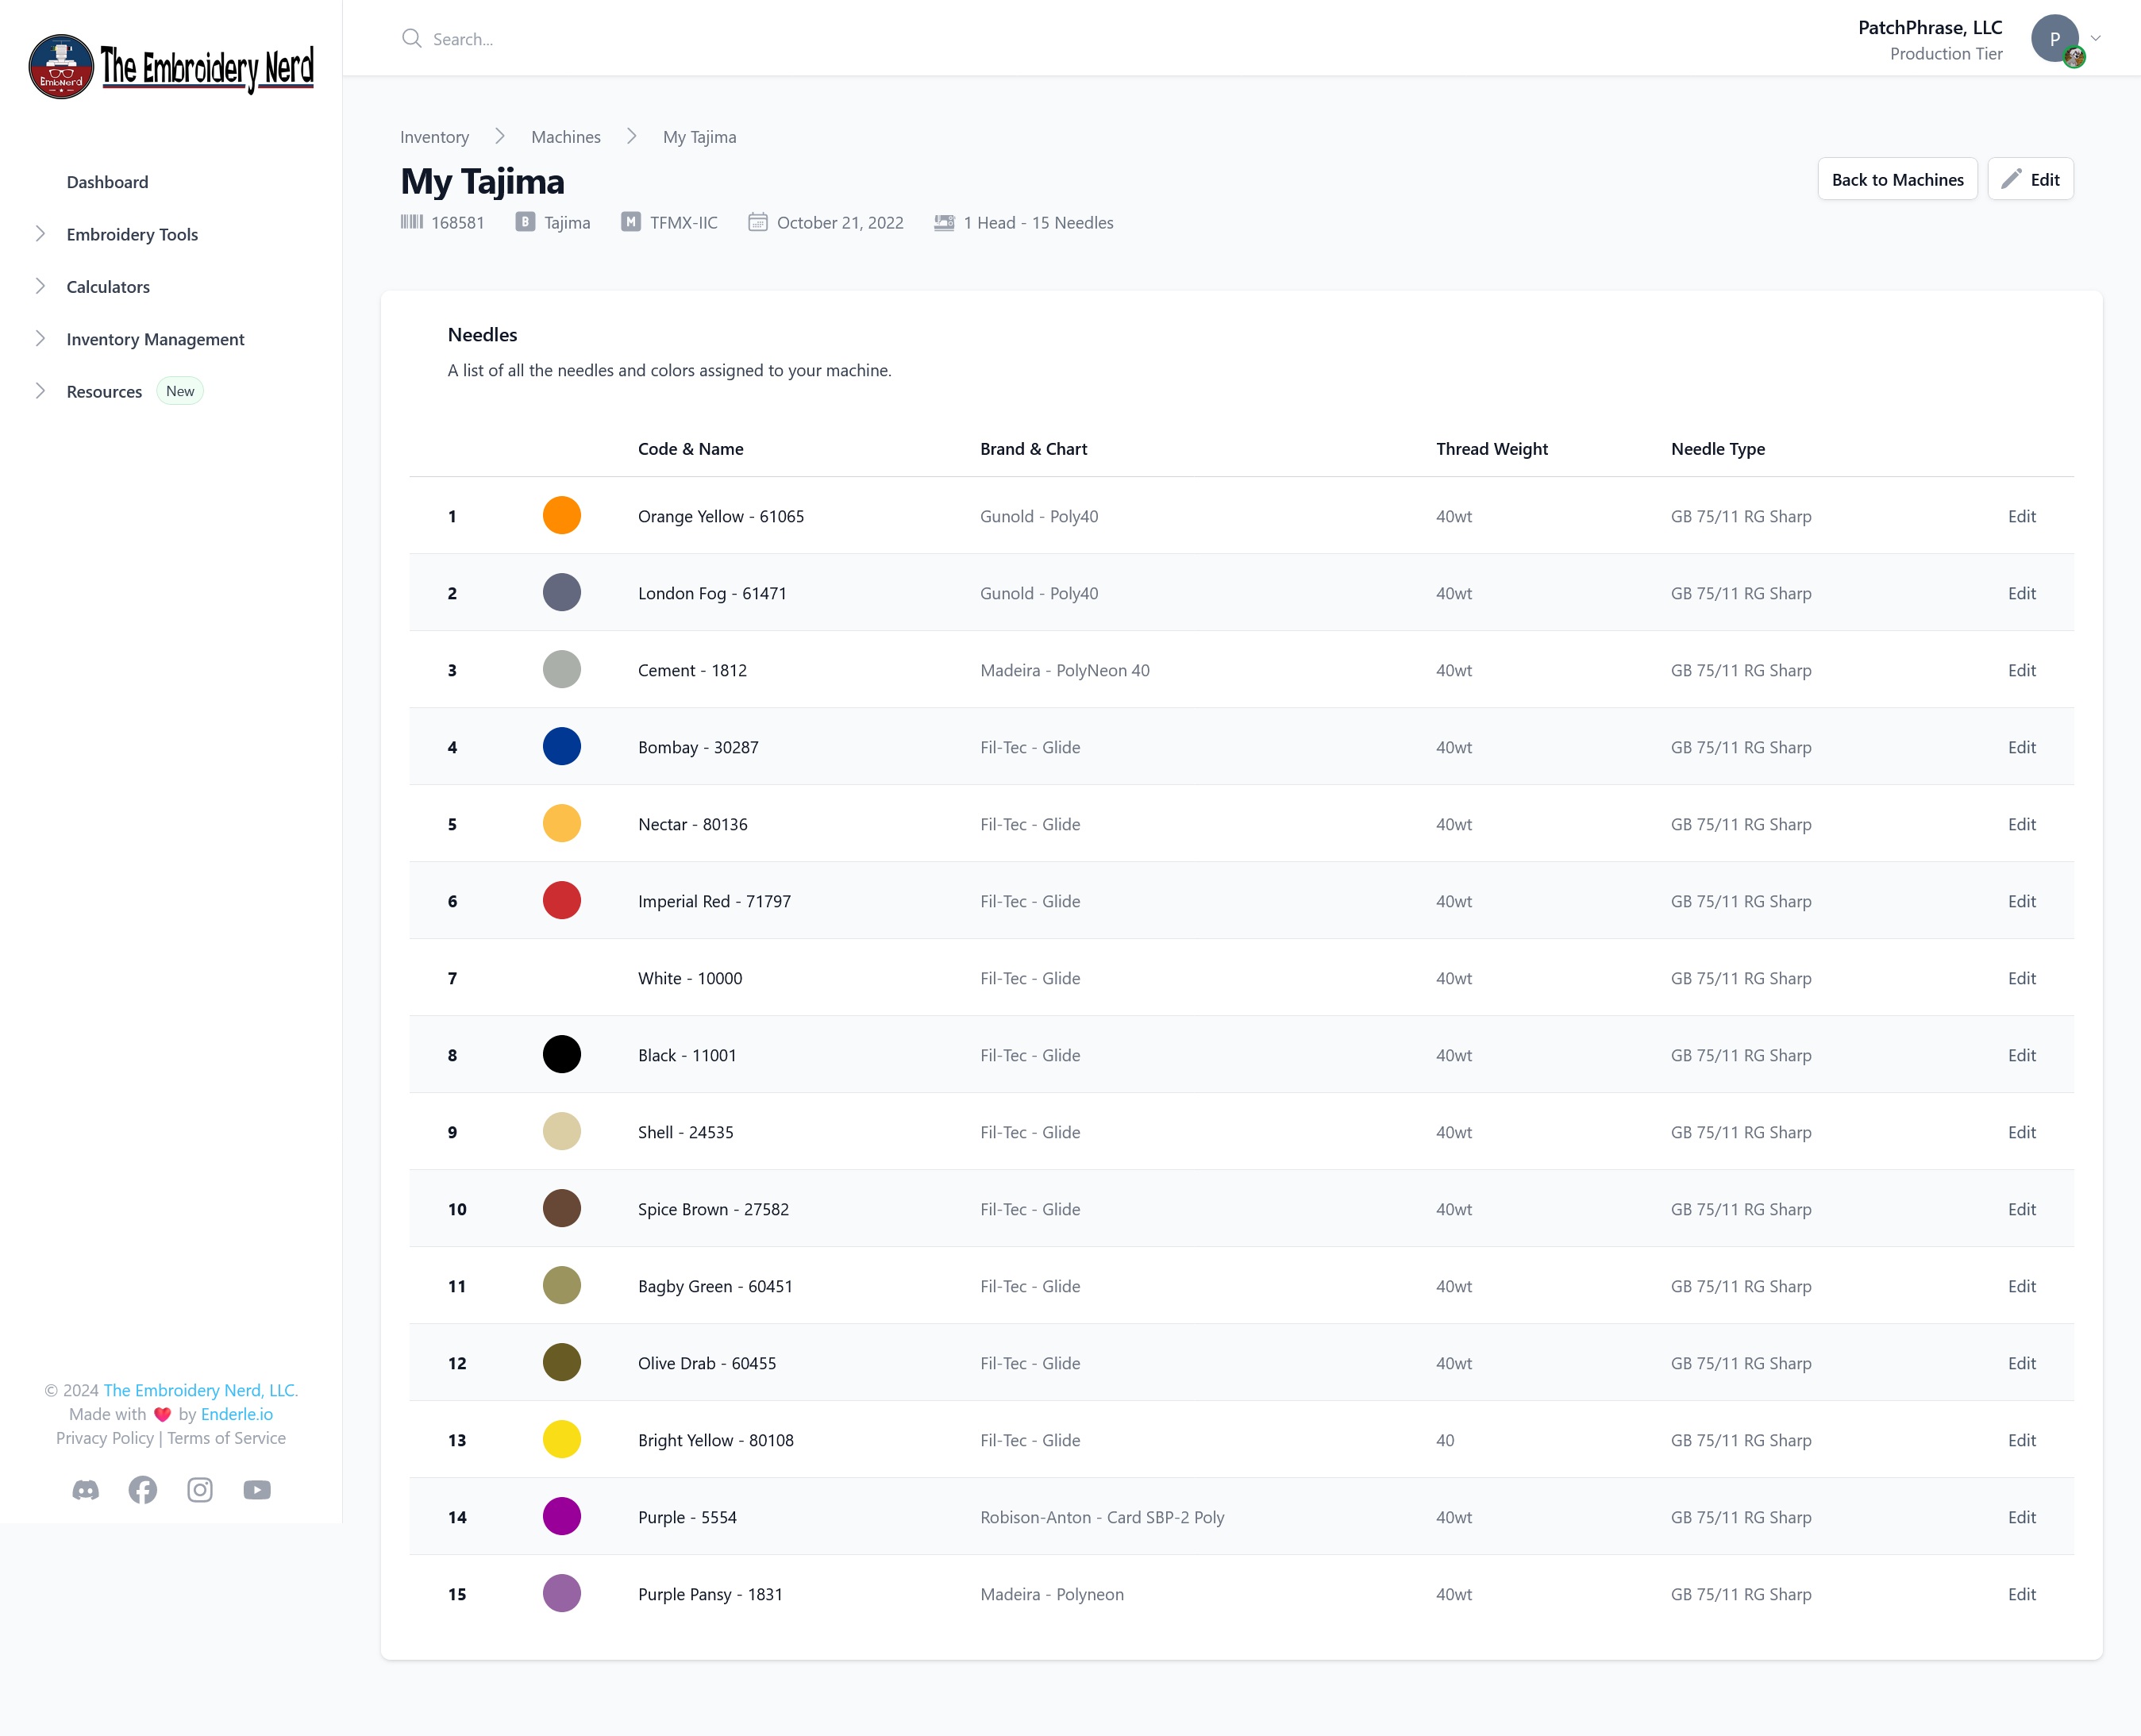Select the Instagram icon
The image size is (2141, 1736).
(x=199, y=1490)
